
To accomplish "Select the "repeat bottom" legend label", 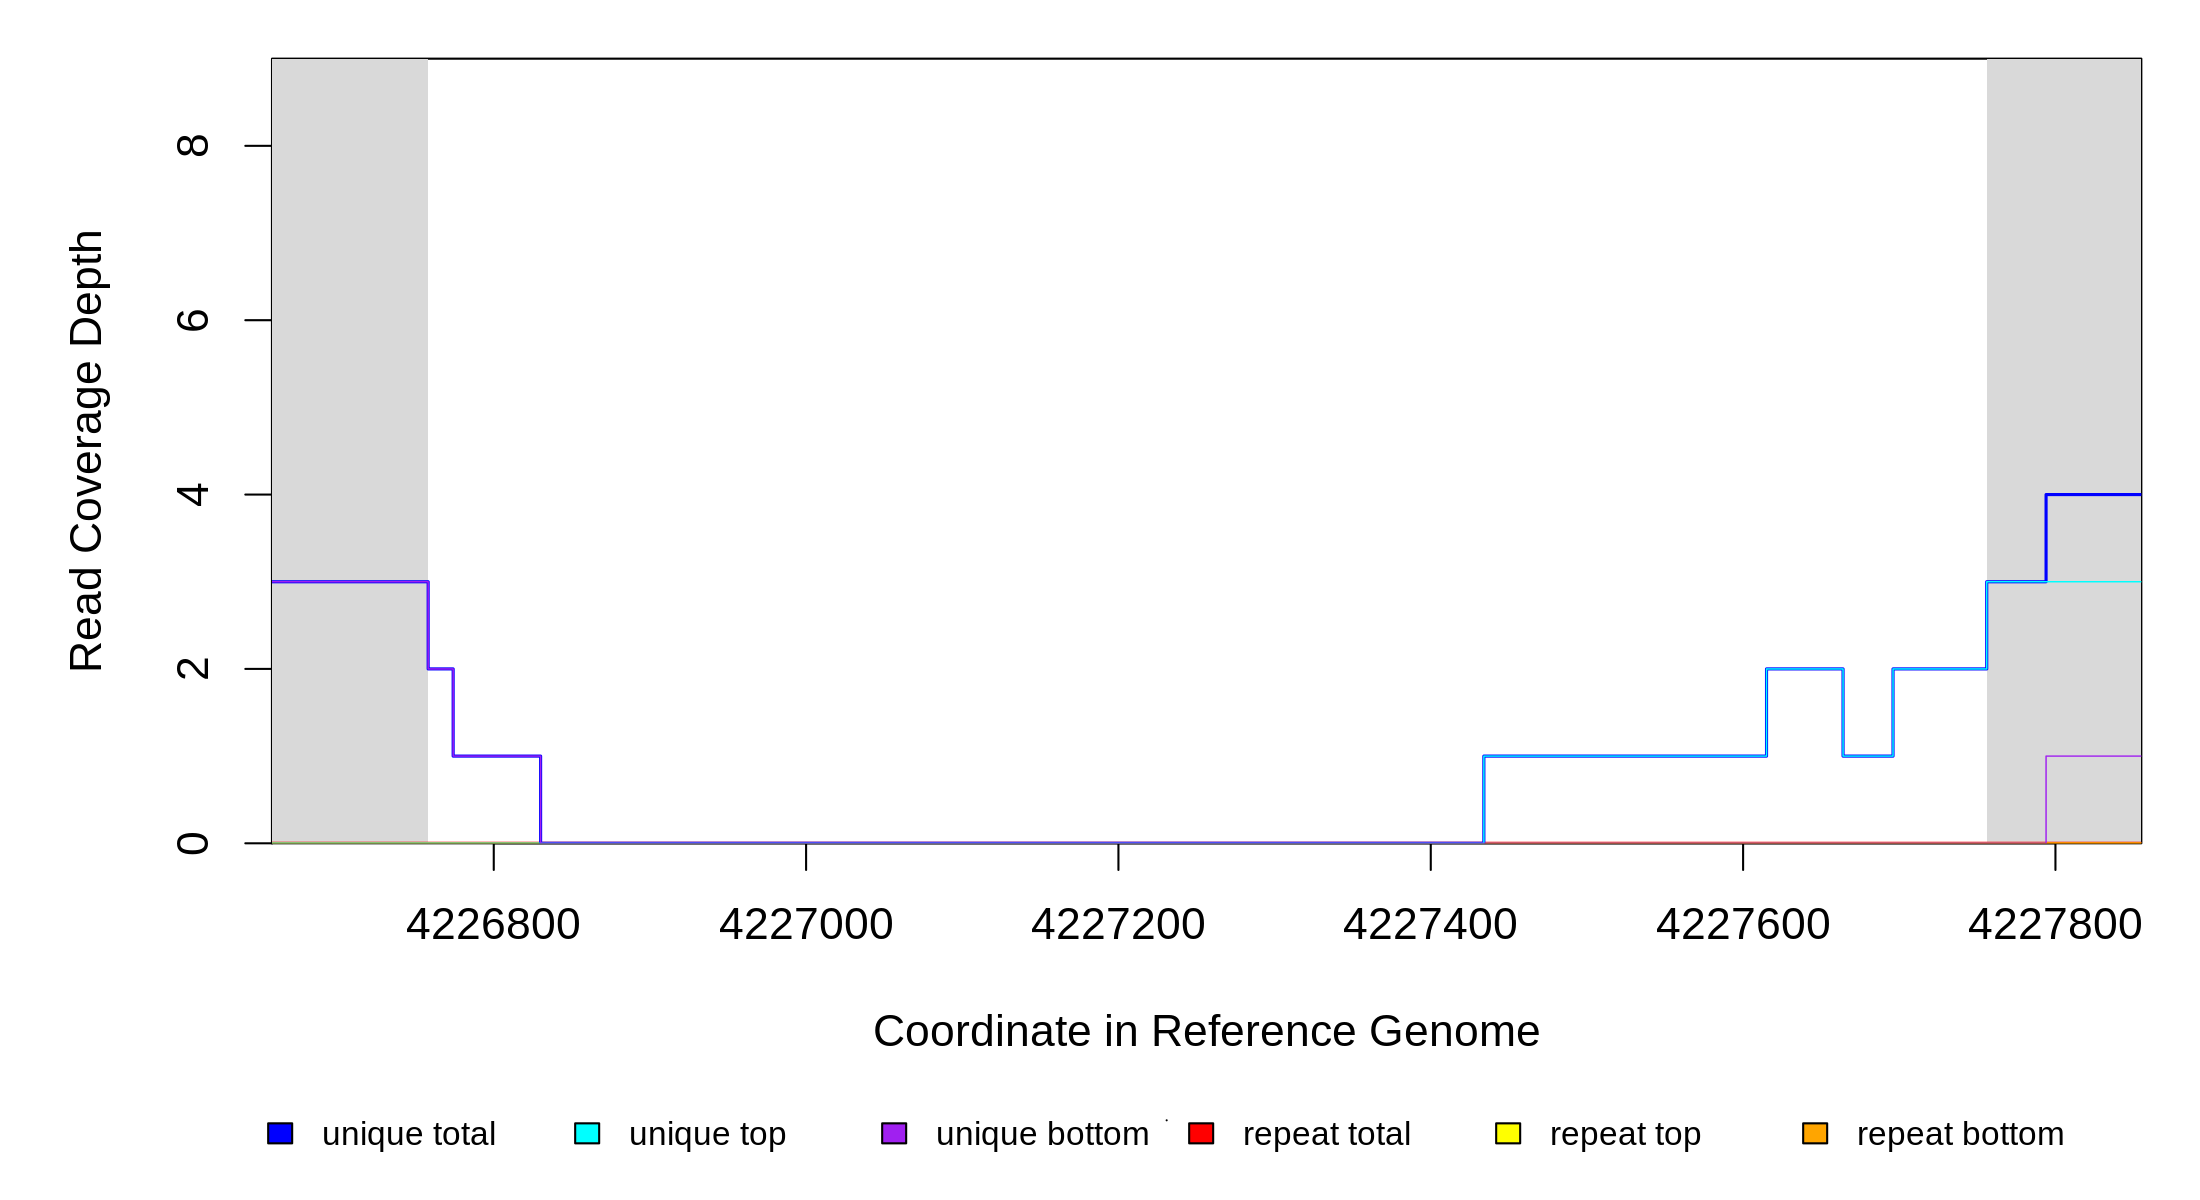I will pyautogui.click(x=1960, y=1134).
